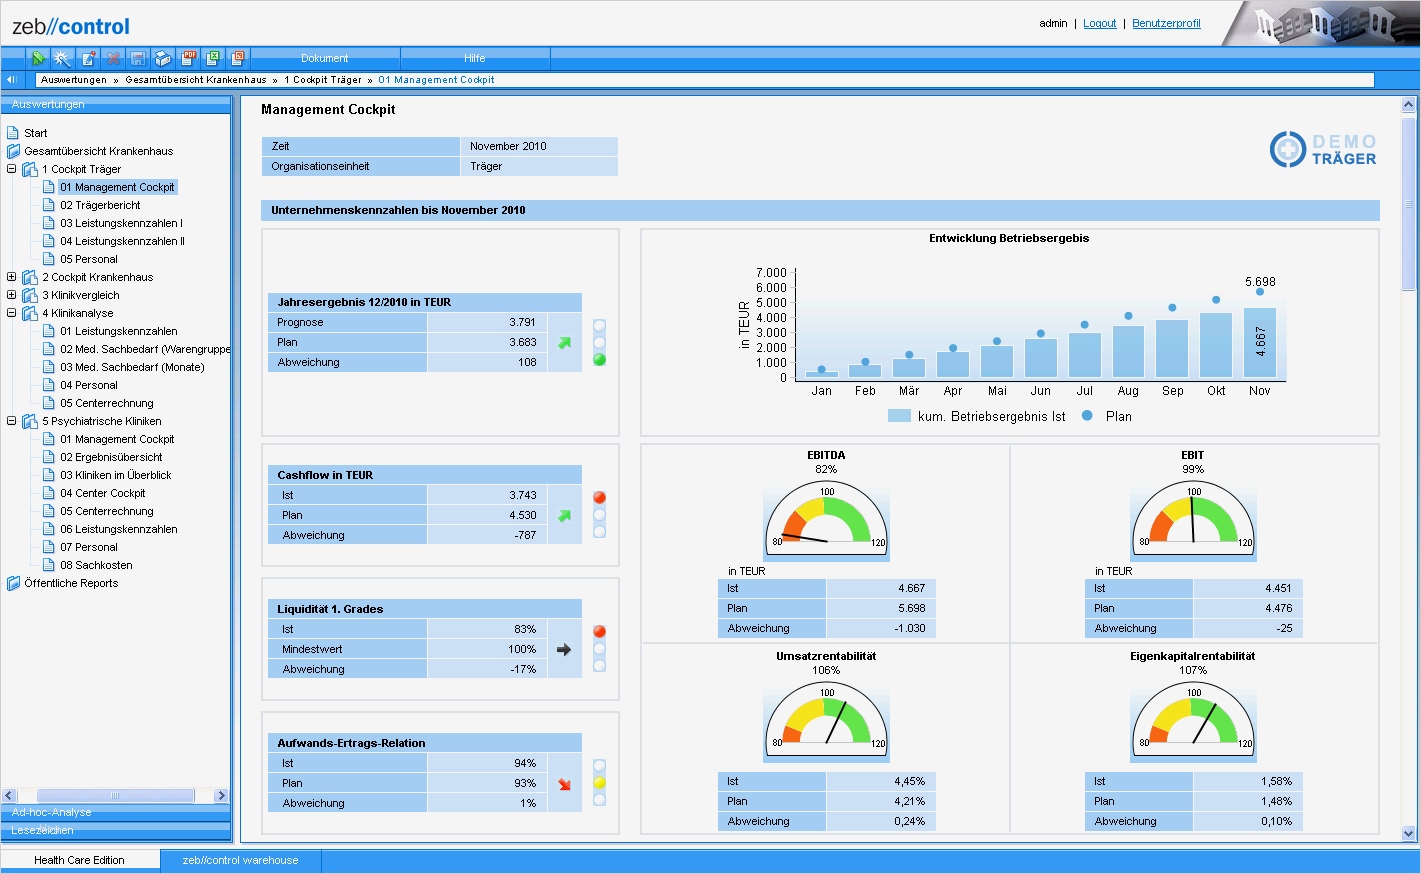The image size is (1421, 874).
Task: Click the edit document toolbar icon
Action: pos(87,58)
